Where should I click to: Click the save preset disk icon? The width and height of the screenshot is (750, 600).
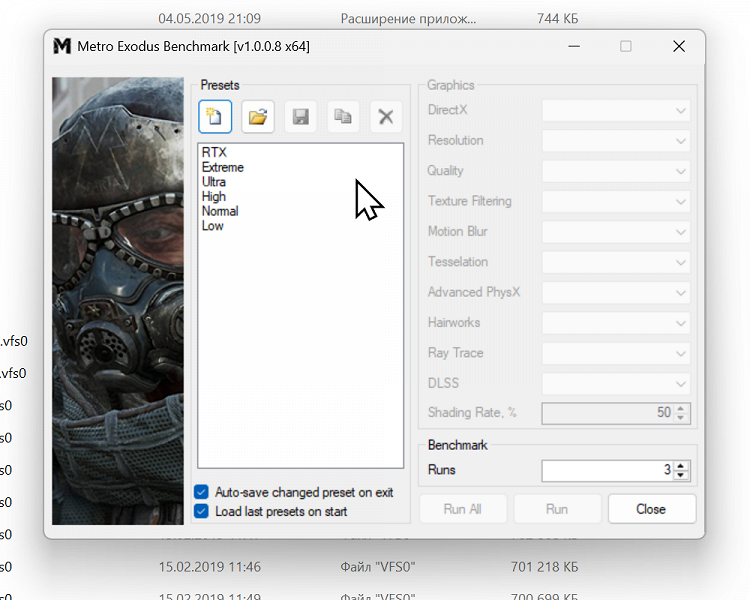300,117
